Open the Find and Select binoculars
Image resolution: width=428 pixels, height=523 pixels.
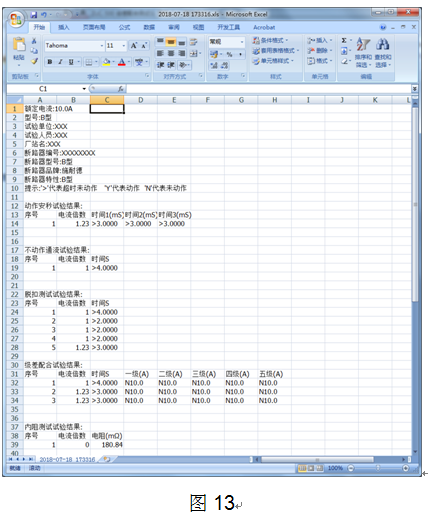pos(382,52)
